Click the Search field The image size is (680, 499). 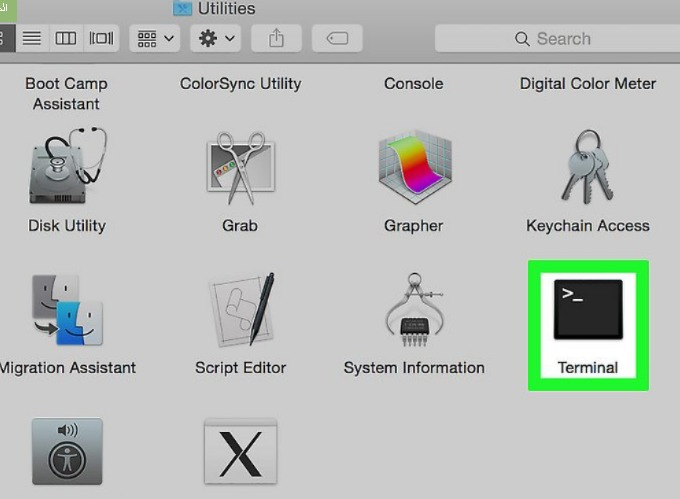[557, 39]
